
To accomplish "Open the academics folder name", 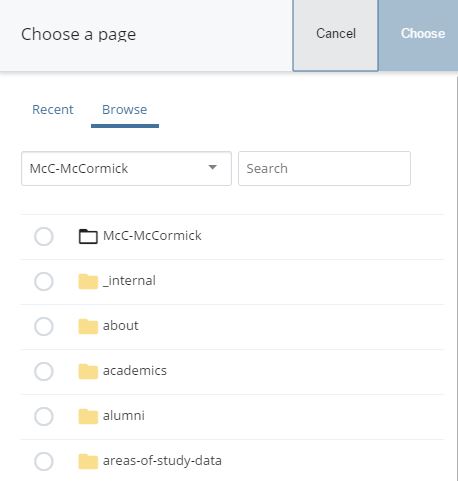I will (x=135, y=371).
